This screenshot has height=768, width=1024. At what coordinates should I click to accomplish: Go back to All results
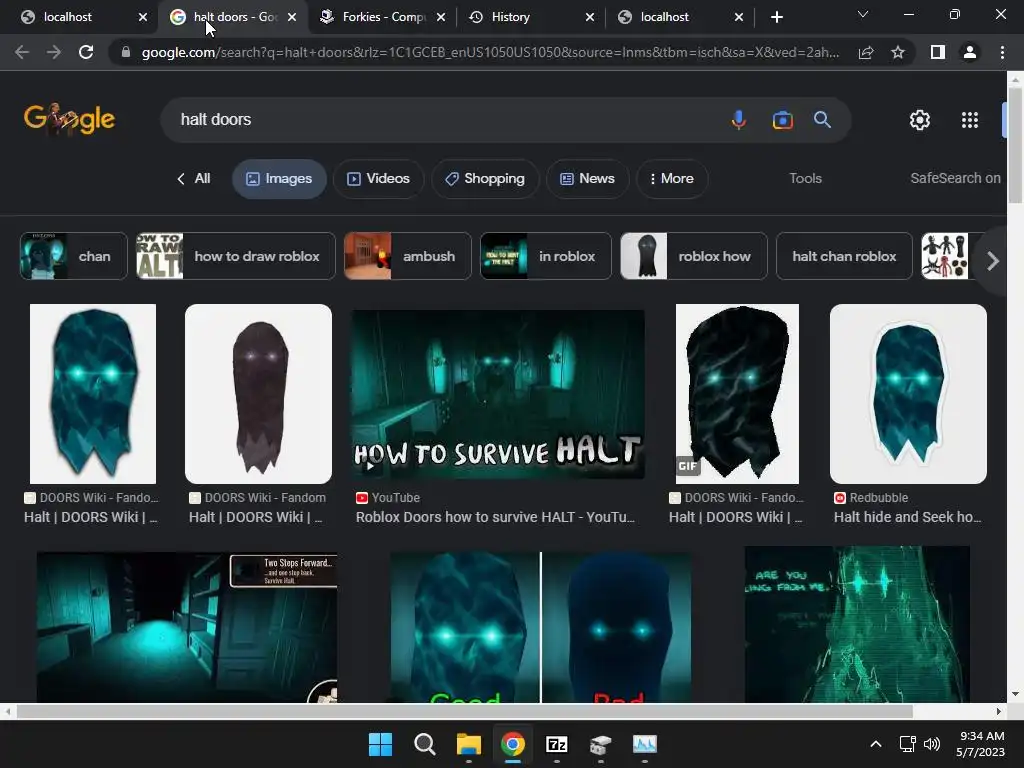coord(194,178)
